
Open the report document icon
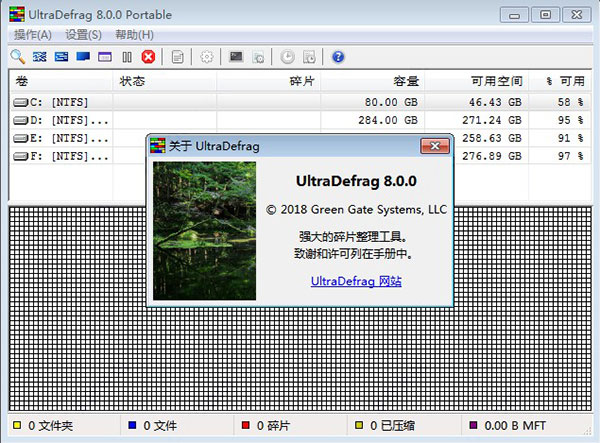click(178, 57)
